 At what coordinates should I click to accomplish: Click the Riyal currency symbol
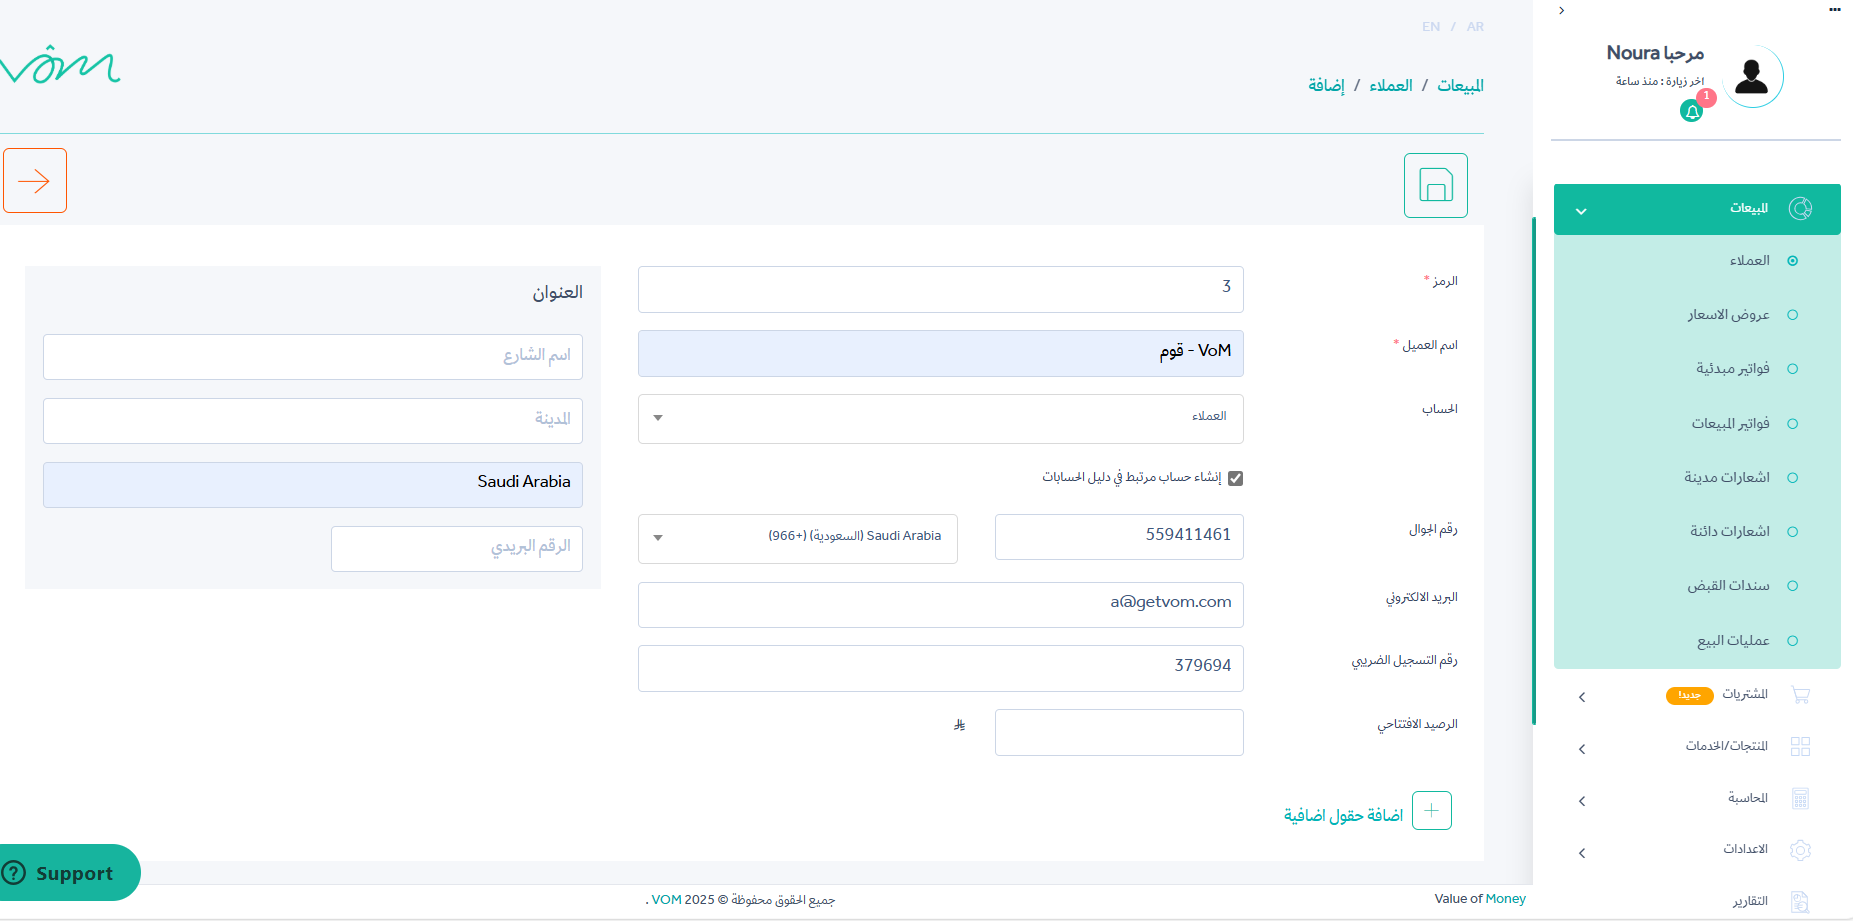[x=959, y=725]
